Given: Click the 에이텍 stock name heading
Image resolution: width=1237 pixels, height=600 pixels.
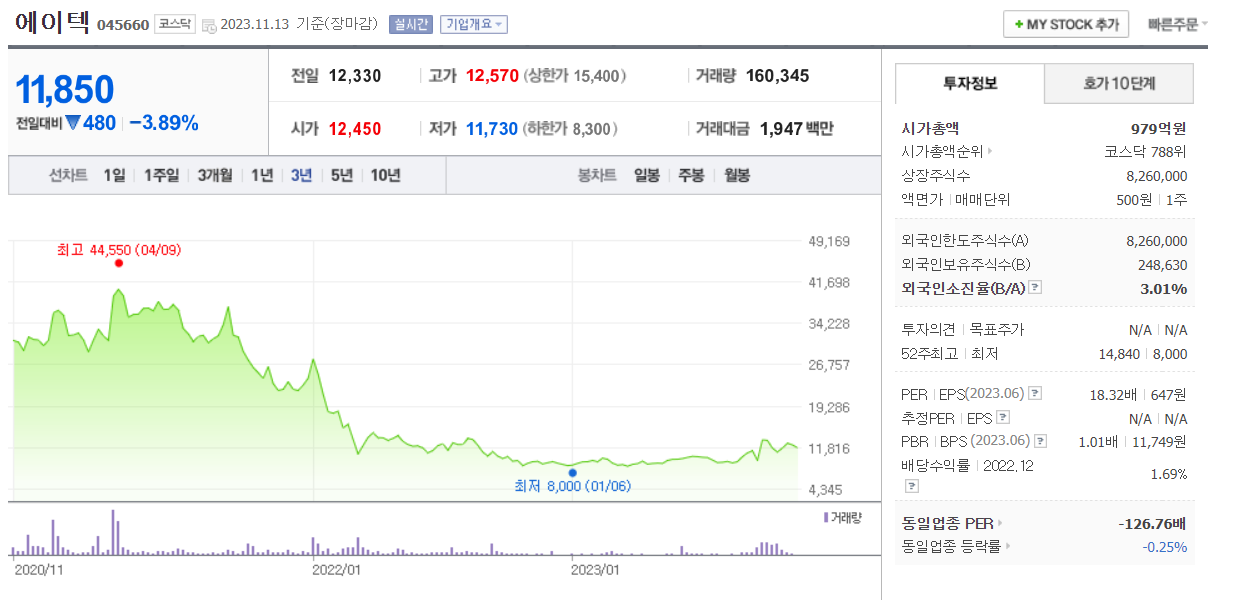Looking at the screenshot, I should coord(52,22).
